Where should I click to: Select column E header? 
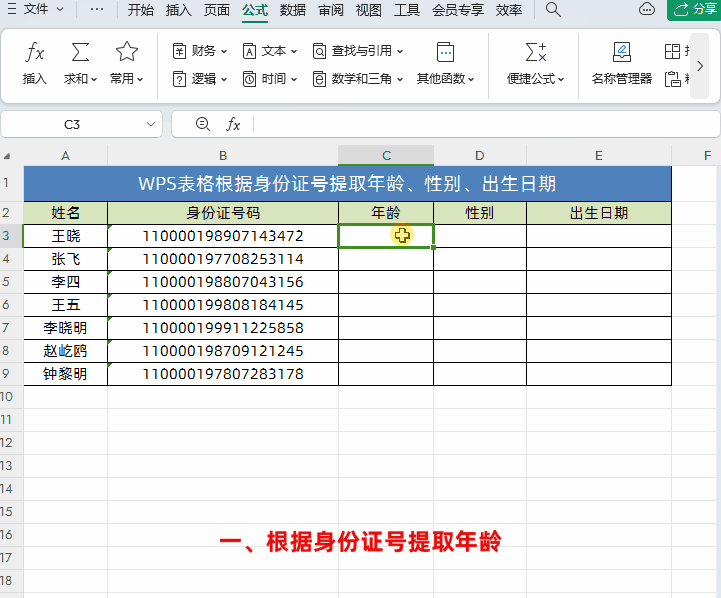[599, 156]
